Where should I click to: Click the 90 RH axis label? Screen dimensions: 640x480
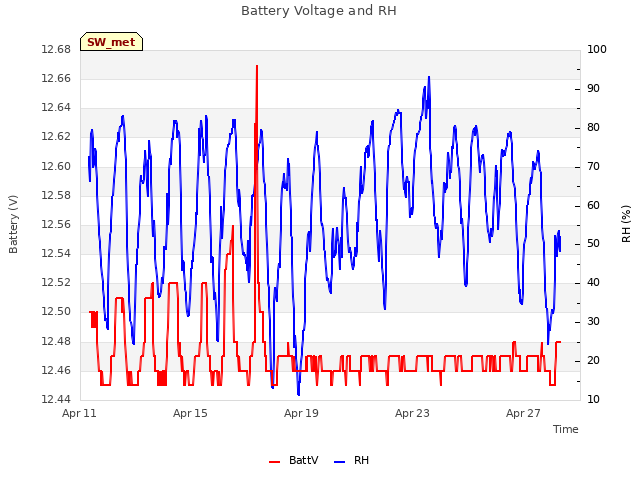pyautogui.click(x=593, y=89)
